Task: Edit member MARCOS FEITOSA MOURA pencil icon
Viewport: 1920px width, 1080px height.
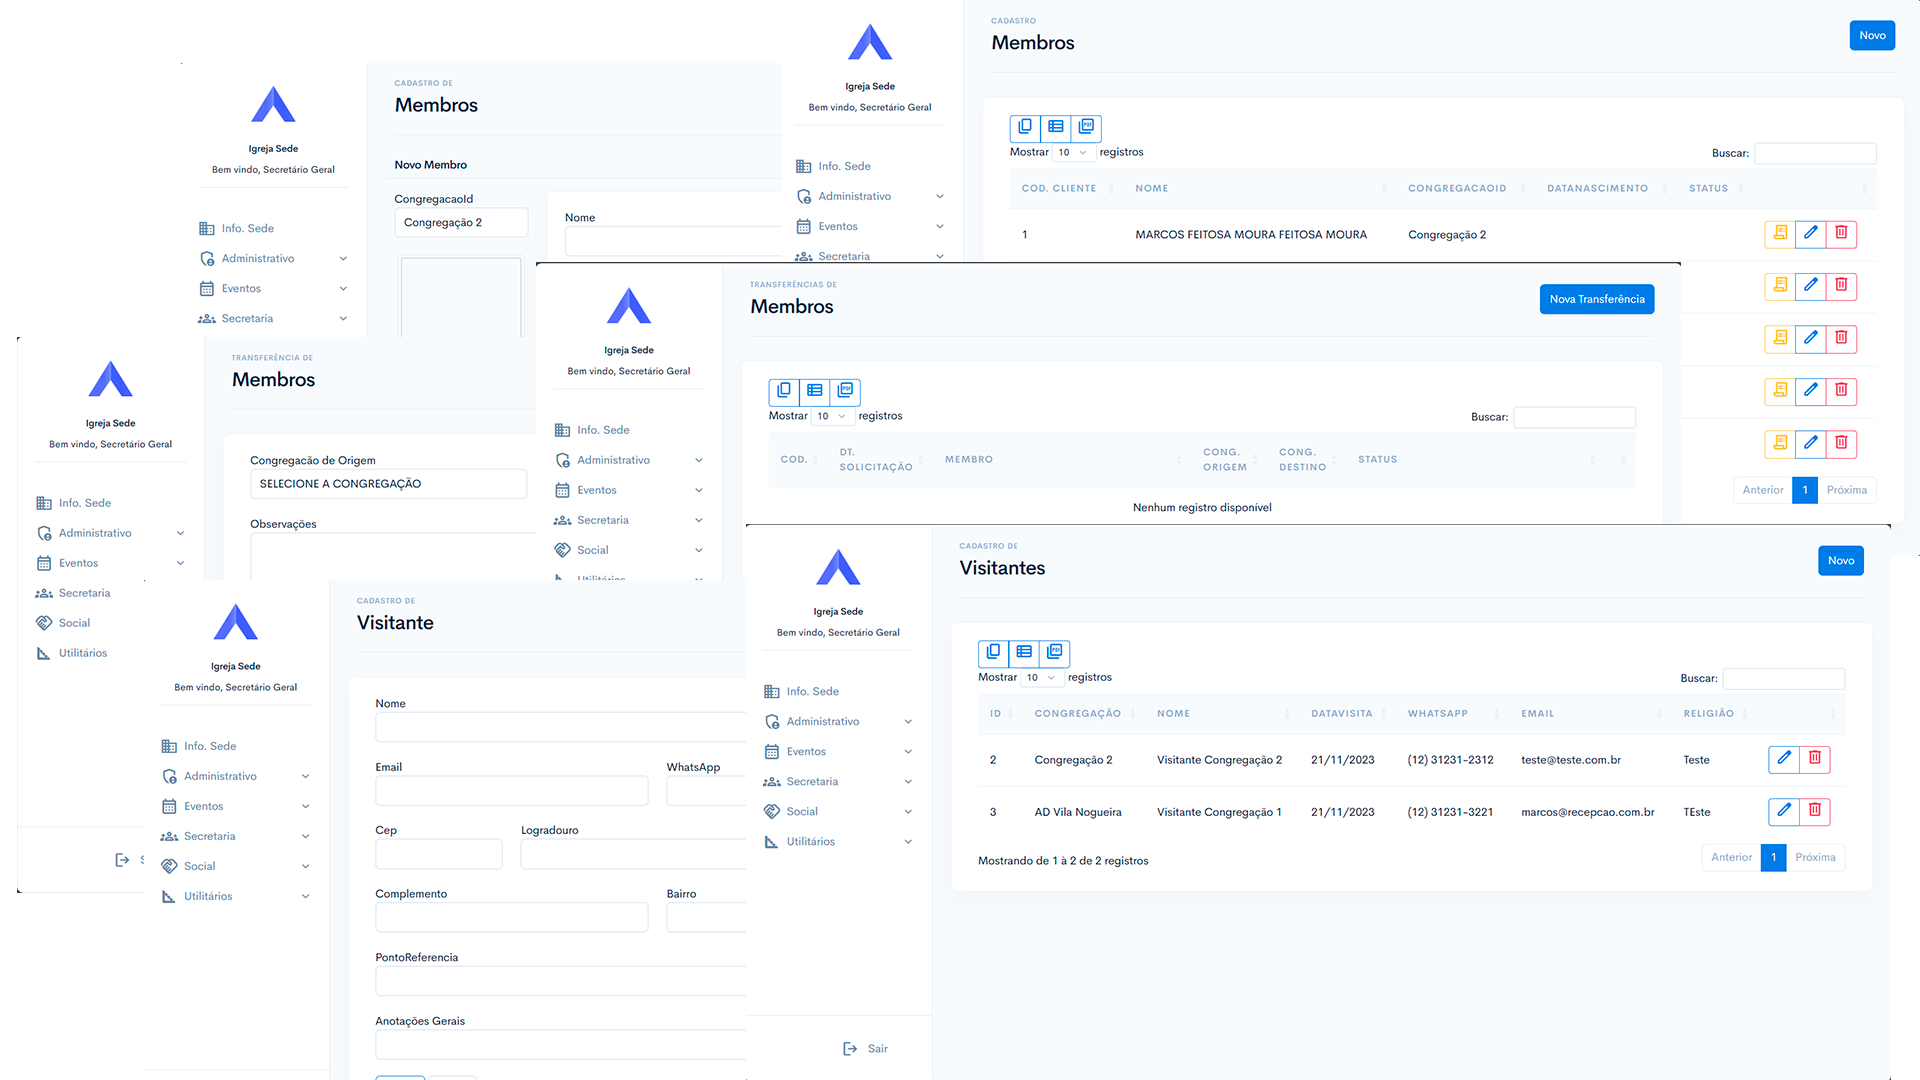Action: click(x=1810, y=234)
